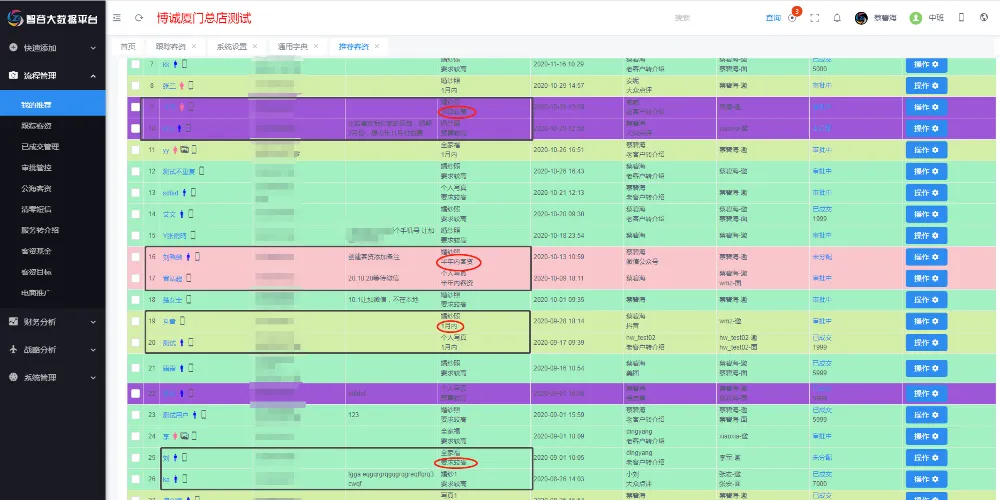Click the globe icon at top right
This screenshot has height=500, width=1000.
(982, 18)
